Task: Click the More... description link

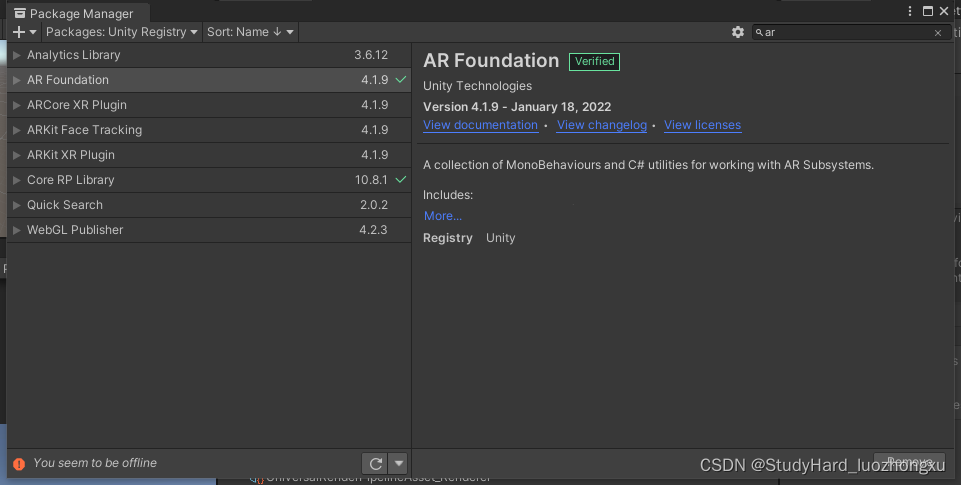Action: click(443, 216)
